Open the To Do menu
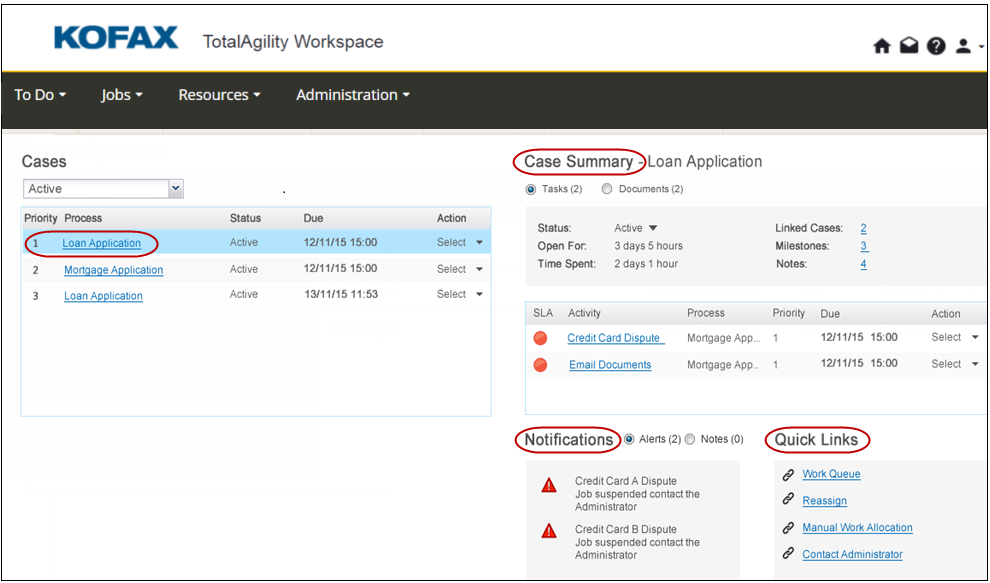 [x=40, y=95]
